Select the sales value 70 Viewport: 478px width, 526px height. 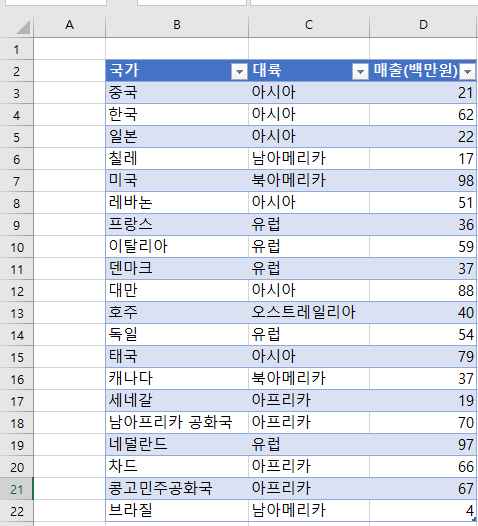coord(423,423)
